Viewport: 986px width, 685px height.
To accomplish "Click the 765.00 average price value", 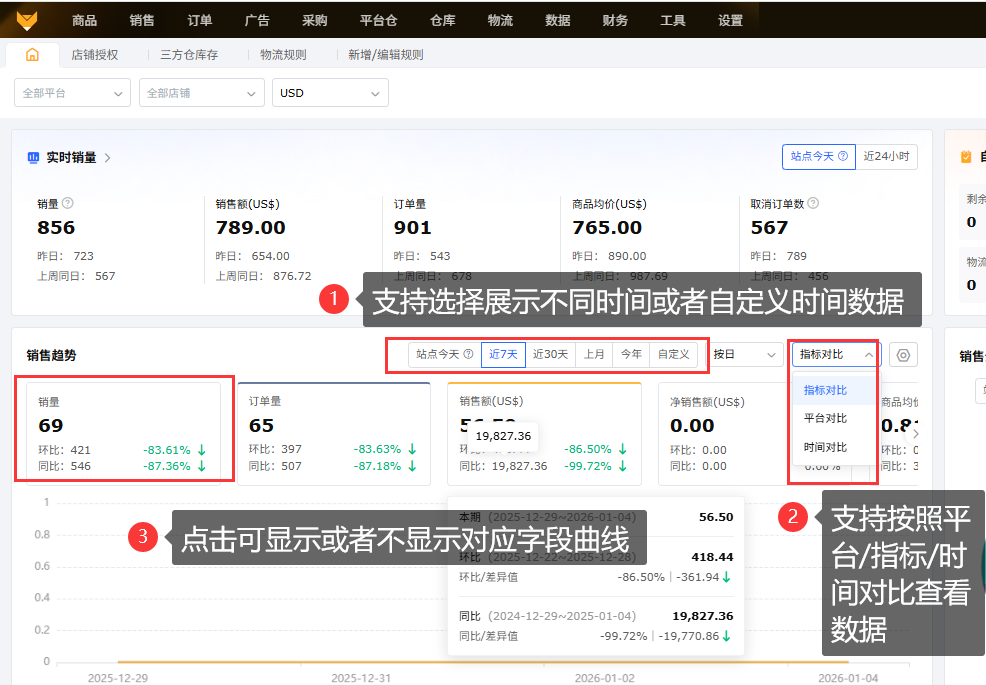I will 607,228.
